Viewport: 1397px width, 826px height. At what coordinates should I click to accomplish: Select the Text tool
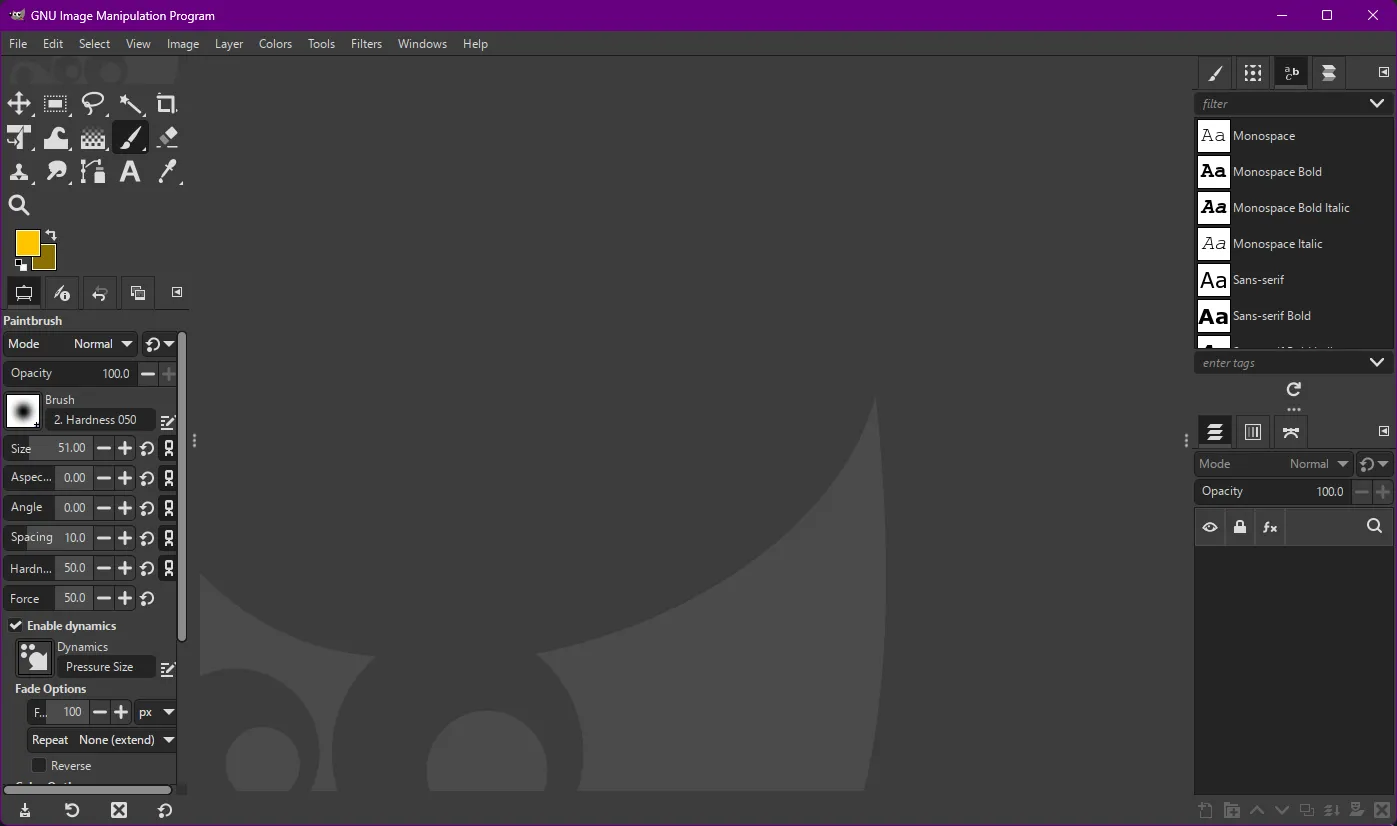coord(130,172)
